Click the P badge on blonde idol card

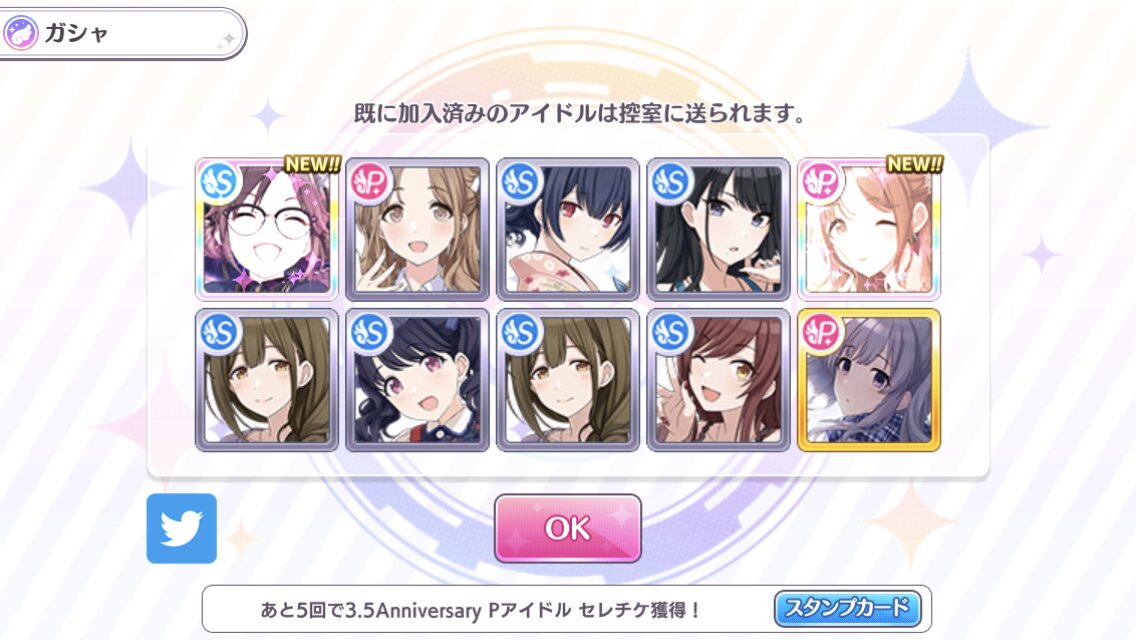[370, 181]
